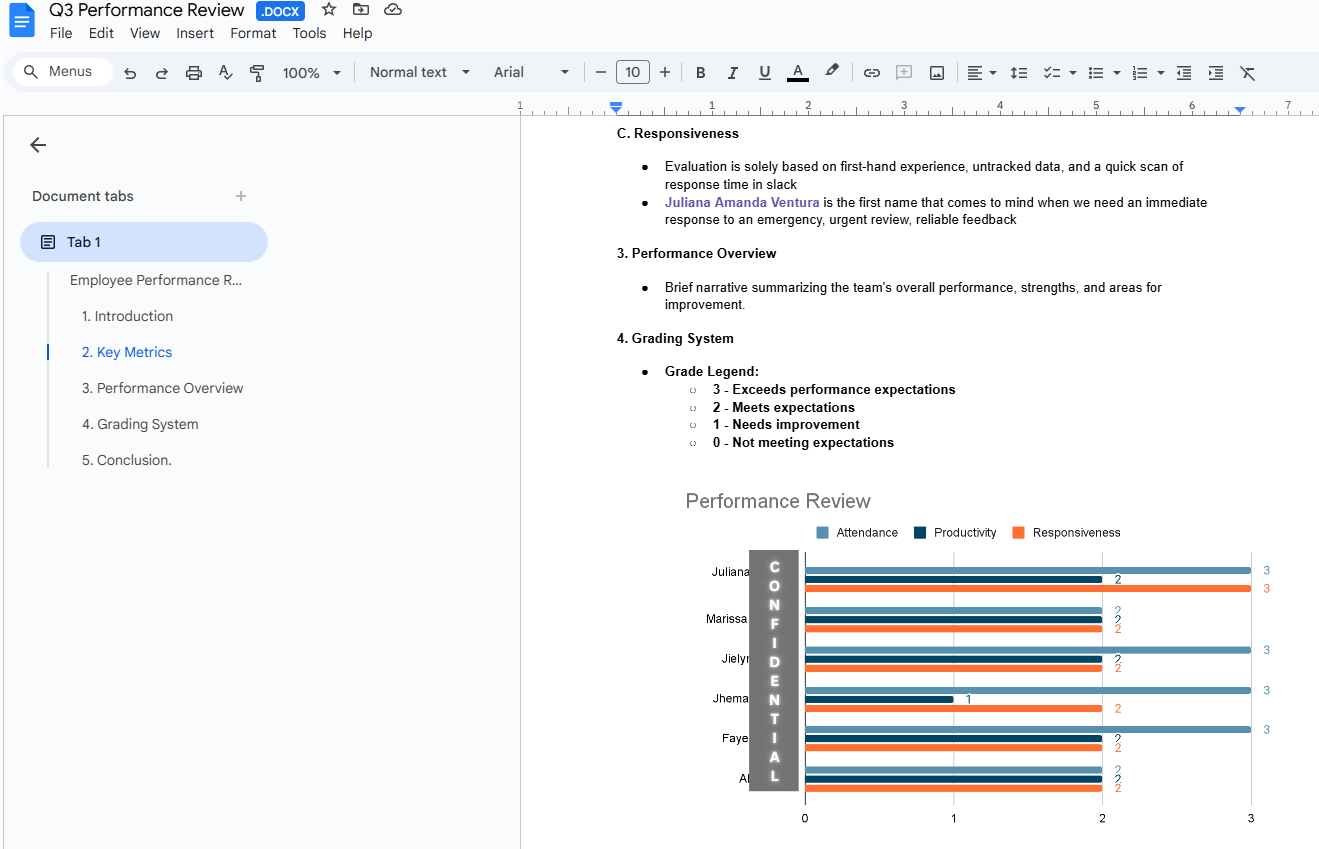Image resolution: width=1319 pixels, height=849 pixels.
Task: Open the text alignment dropdown
Action: pos(982,73)
